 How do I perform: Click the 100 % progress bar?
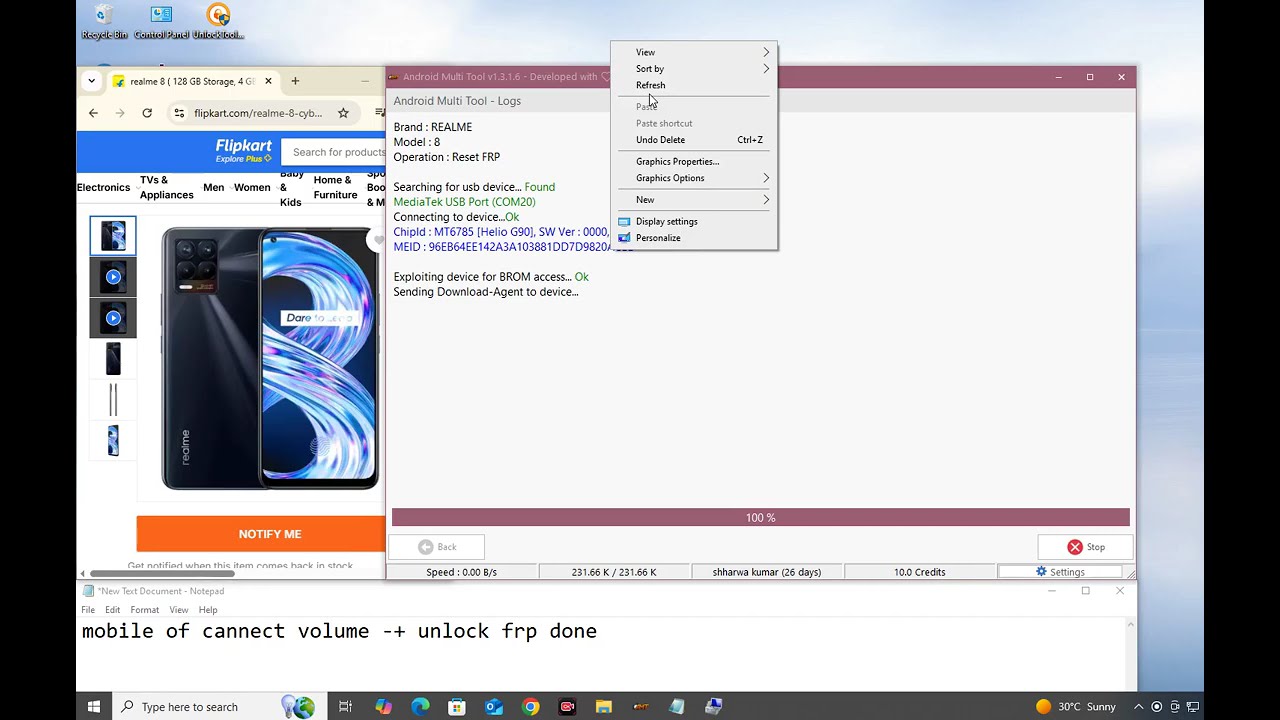point(760,518)
